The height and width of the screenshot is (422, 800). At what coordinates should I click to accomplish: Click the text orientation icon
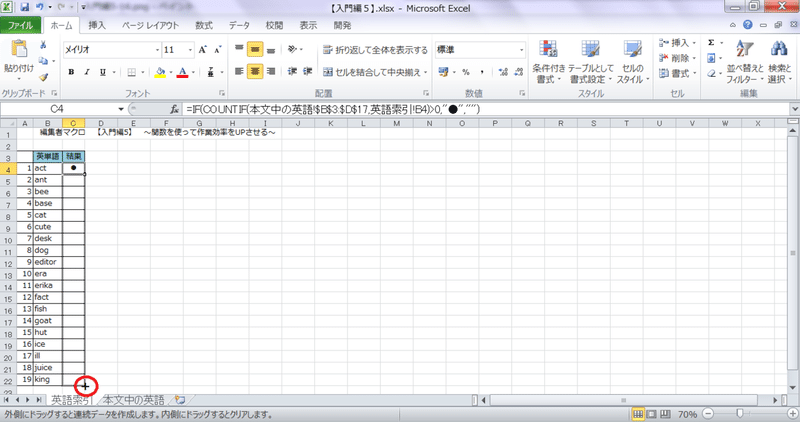(292, 49)
